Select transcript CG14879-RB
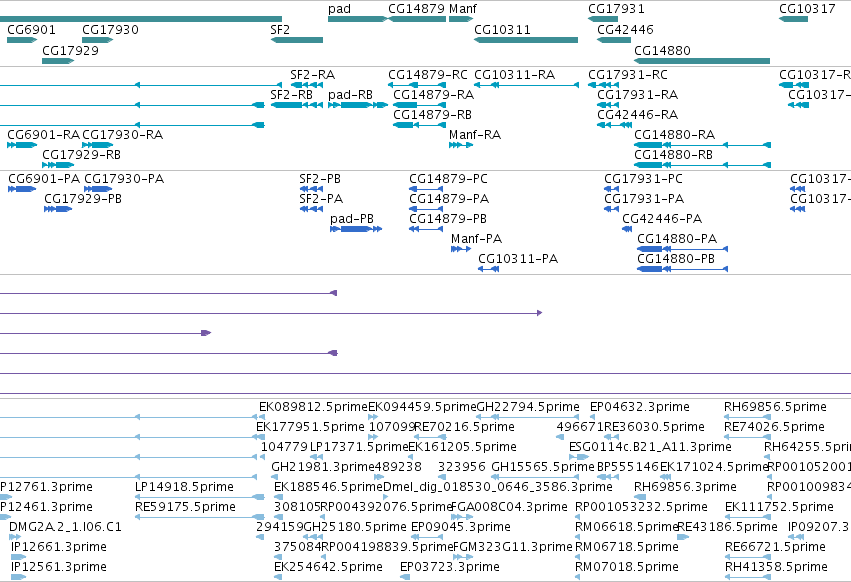This screenshot has height=582, width=851. click(x=420, y=125)
